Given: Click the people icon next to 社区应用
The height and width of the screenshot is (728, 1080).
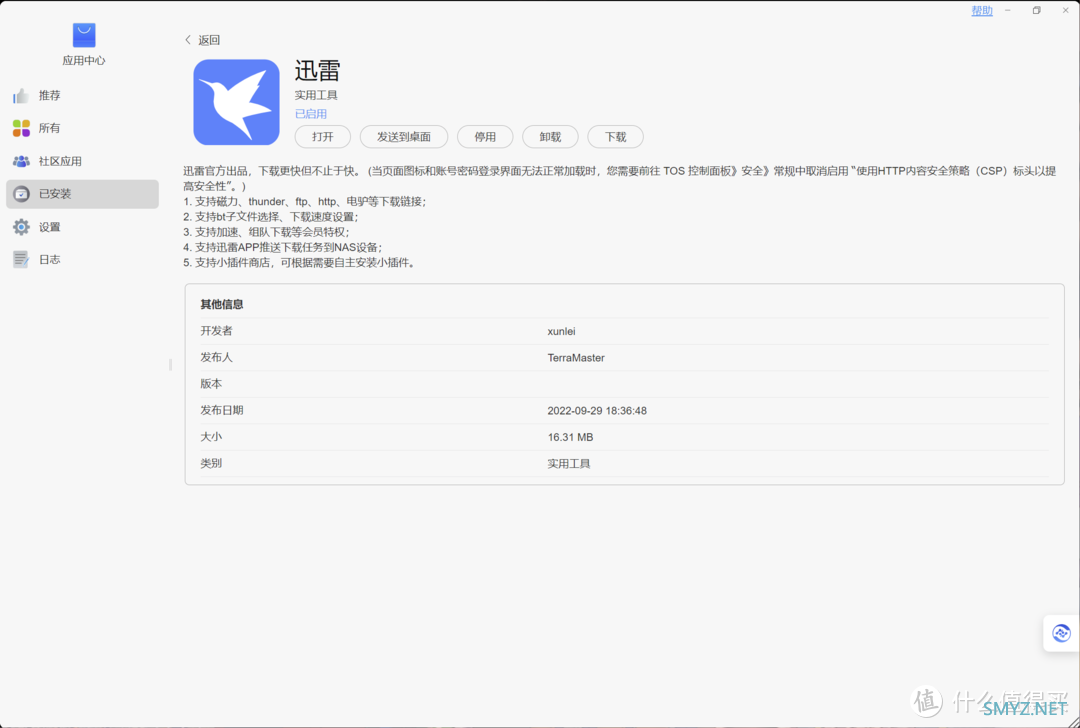Looking at the screenshot, I should click(x=21, y=161).
